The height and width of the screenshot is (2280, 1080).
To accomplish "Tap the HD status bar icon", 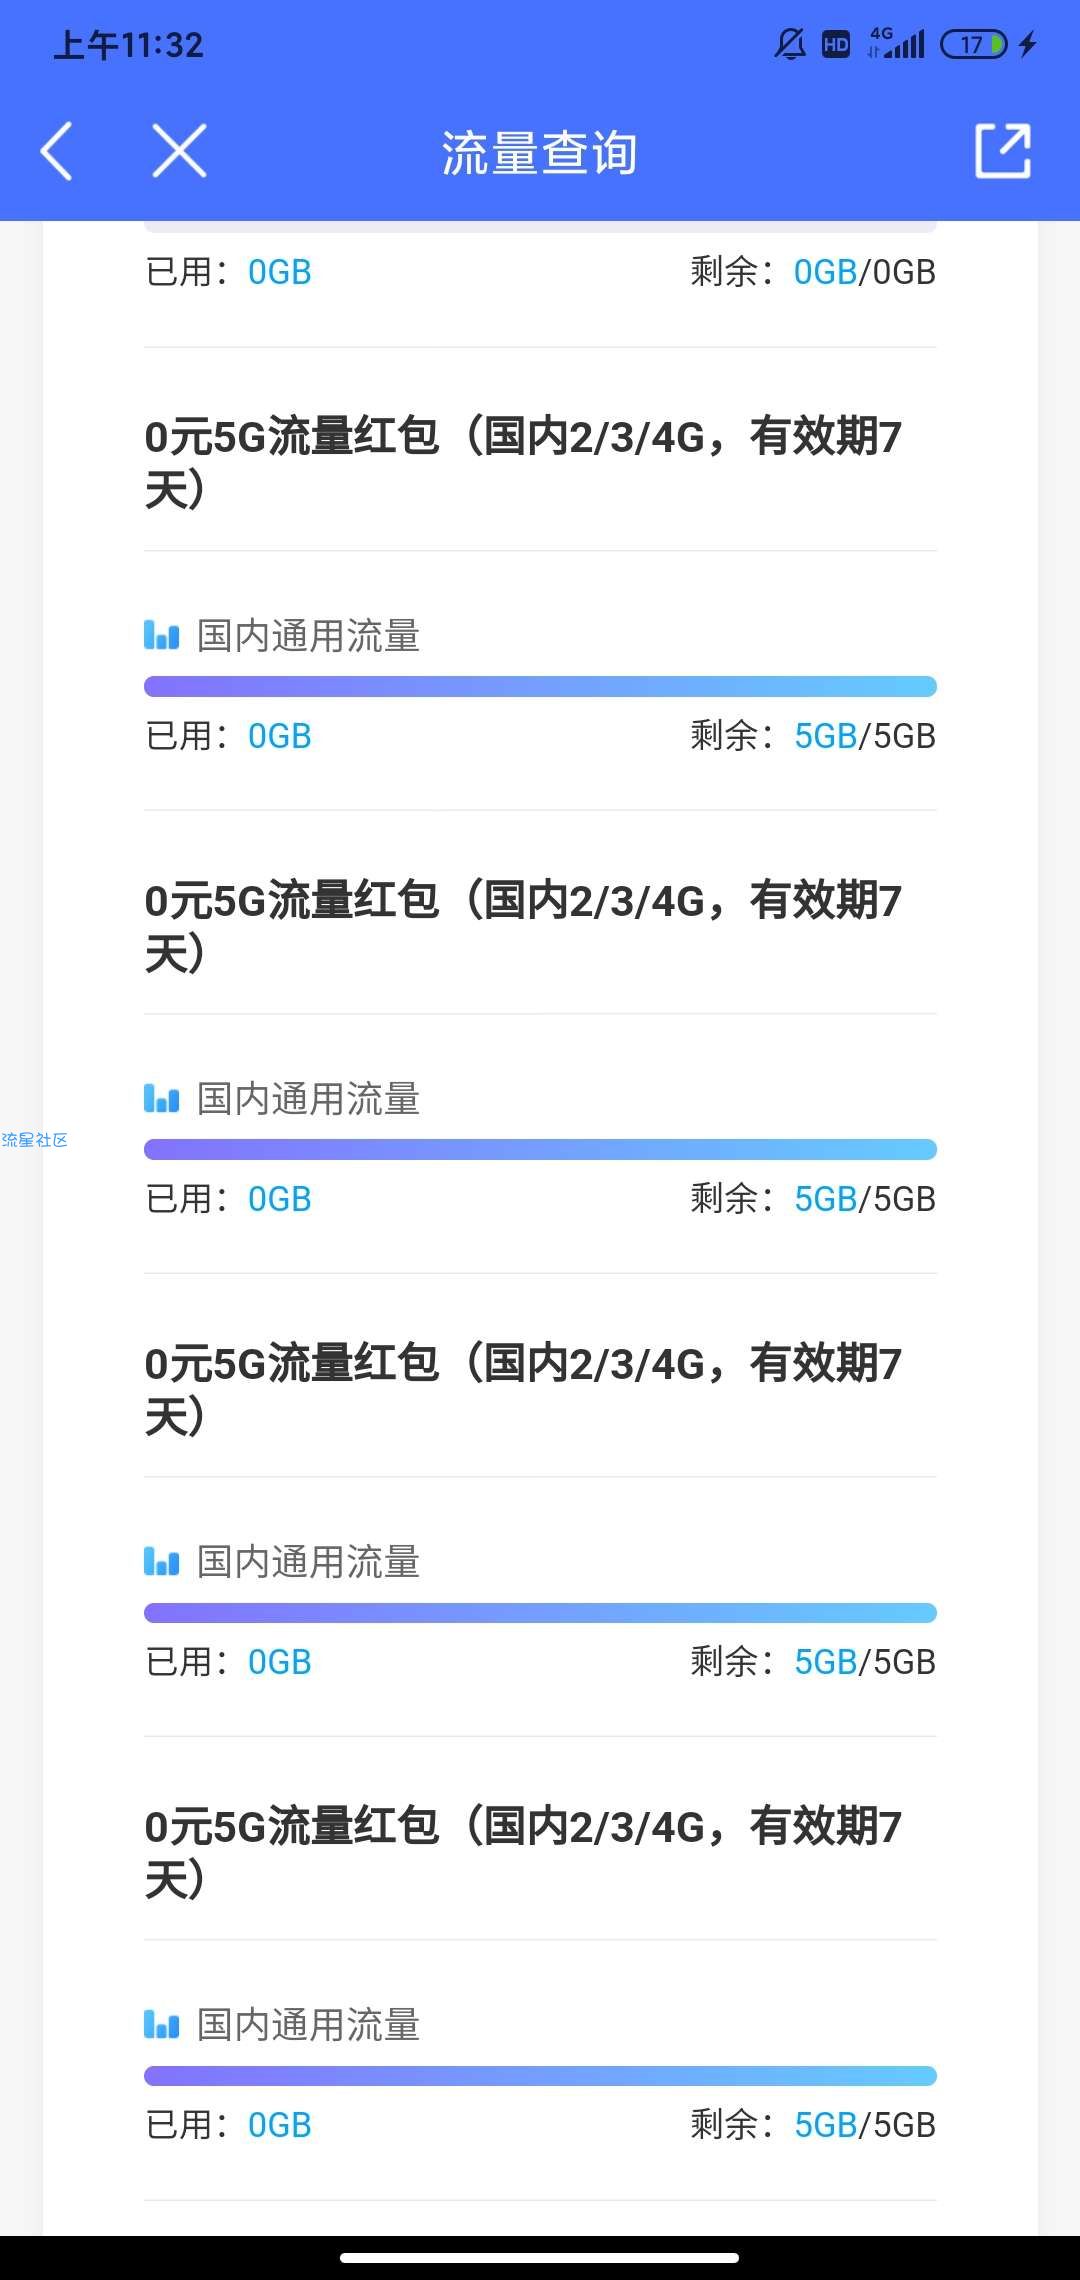I will pyautogui.click(x=836, y=44).
